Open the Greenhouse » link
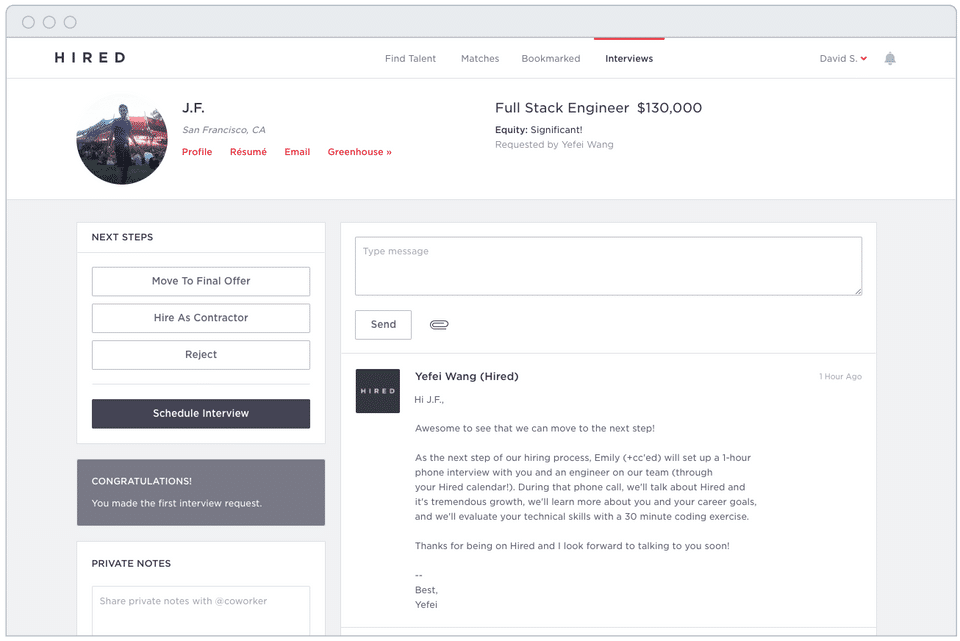The width and height of the screenshot is (960, 641). [359, 152]
